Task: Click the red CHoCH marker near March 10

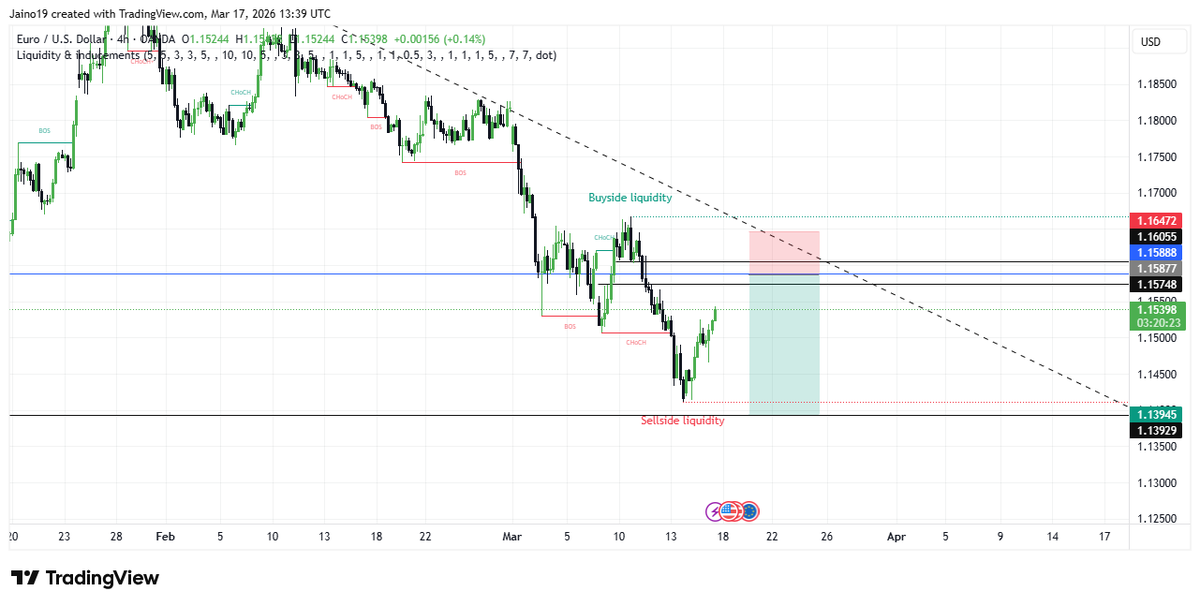Action: click(x=636, y=342)
